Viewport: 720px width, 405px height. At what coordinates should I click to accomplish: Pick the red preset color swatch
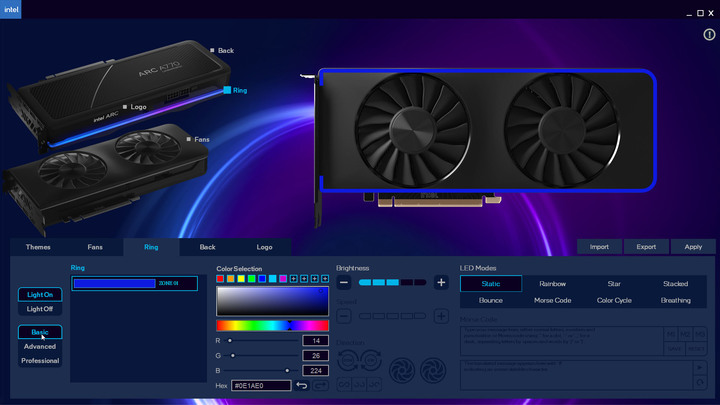pyautogui.click(x=220, y=279)
